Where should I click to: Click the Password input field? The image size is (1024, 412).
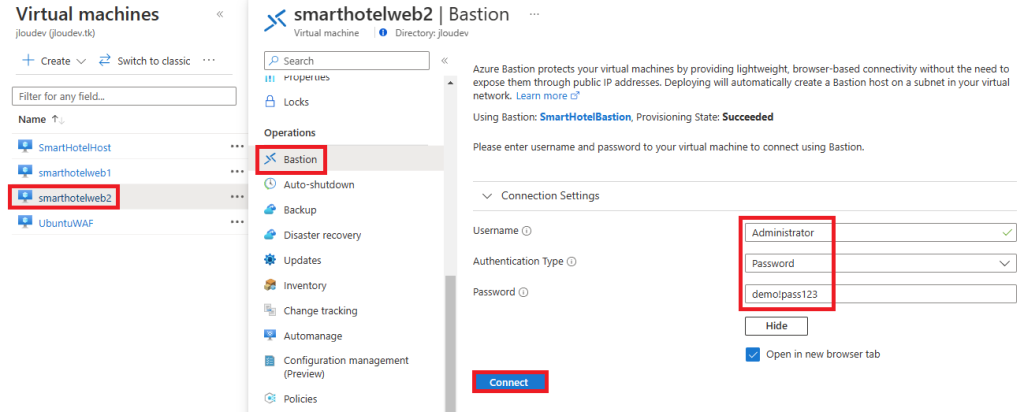tap(880, 294)
